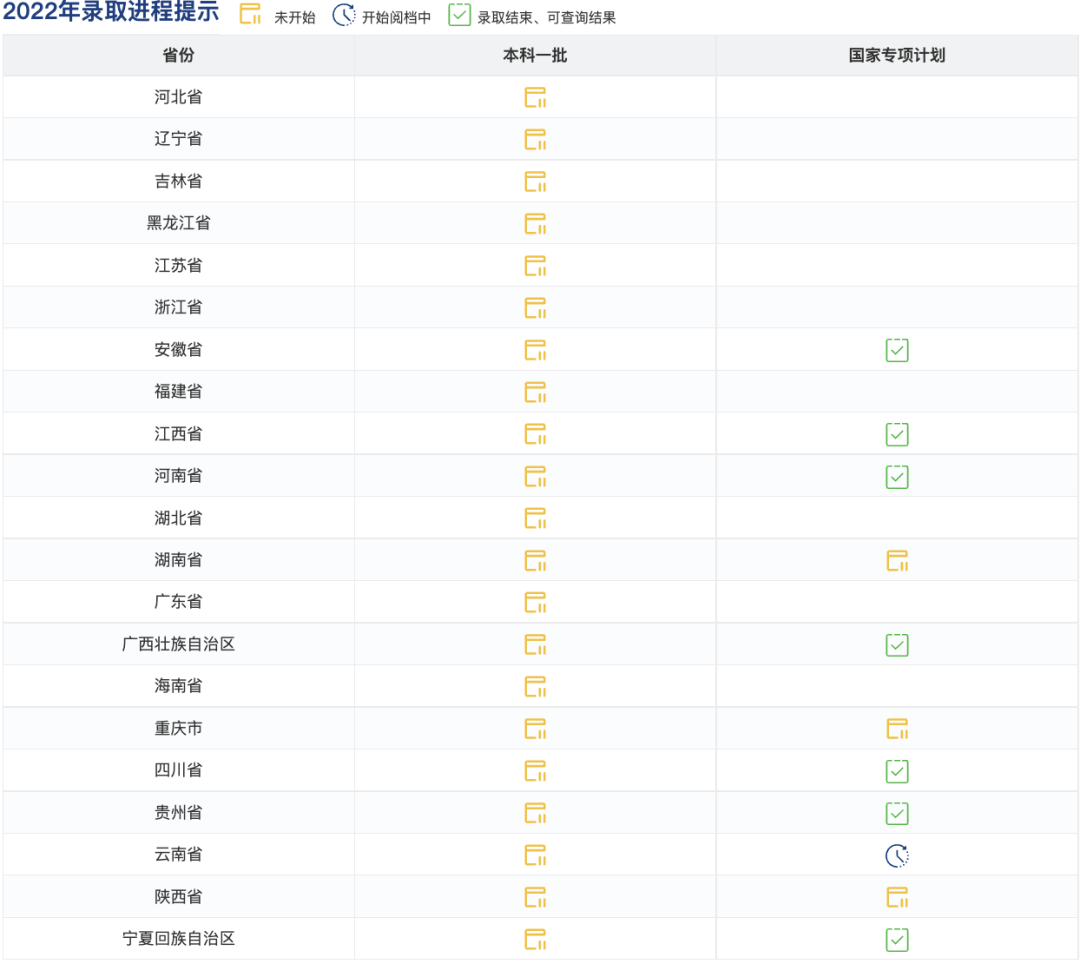1080x964 pixels.
Task: Click 湖南省's yellow icon under 国家专项计划
Action: coord(897,560)
